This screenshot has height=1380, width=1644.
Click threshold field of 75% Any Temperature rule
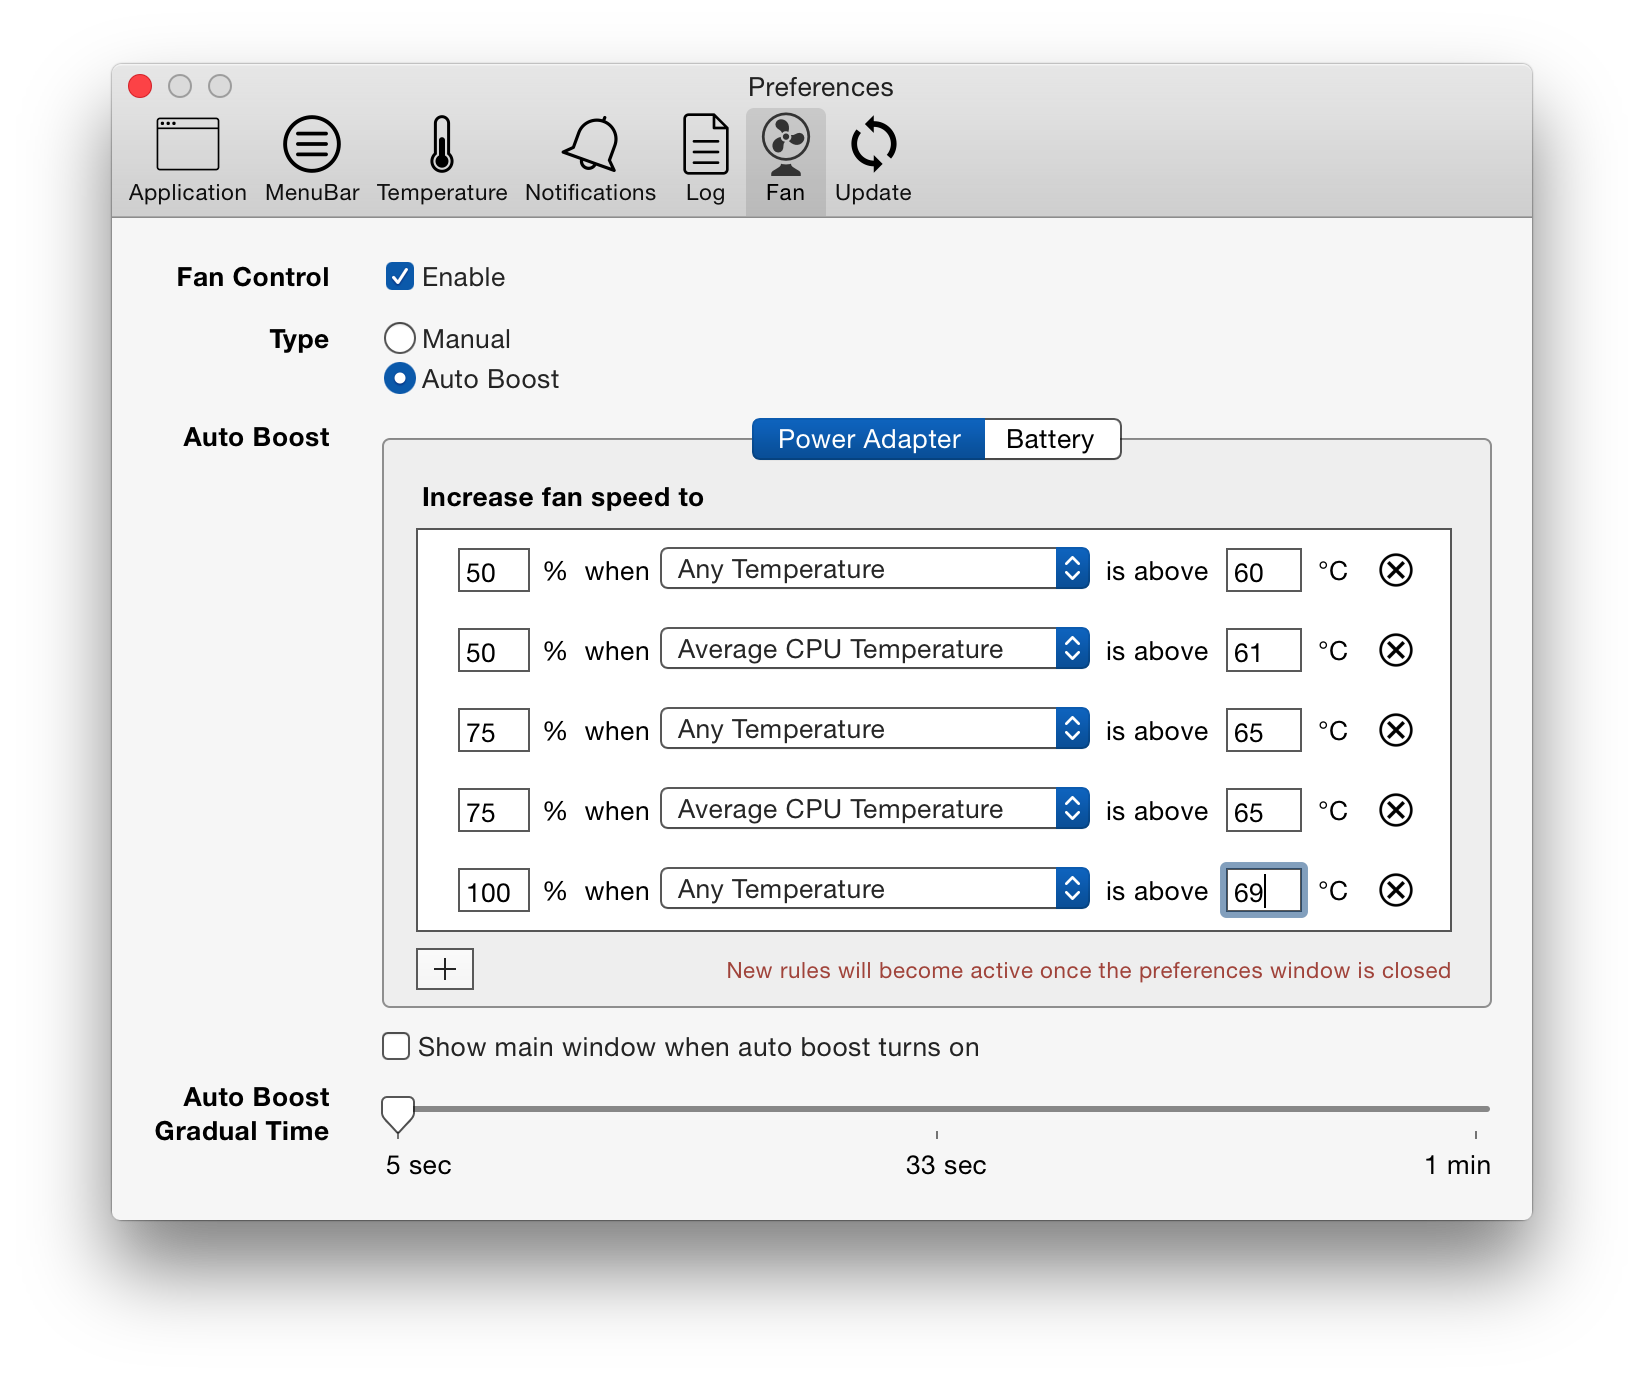point(1264,730)
